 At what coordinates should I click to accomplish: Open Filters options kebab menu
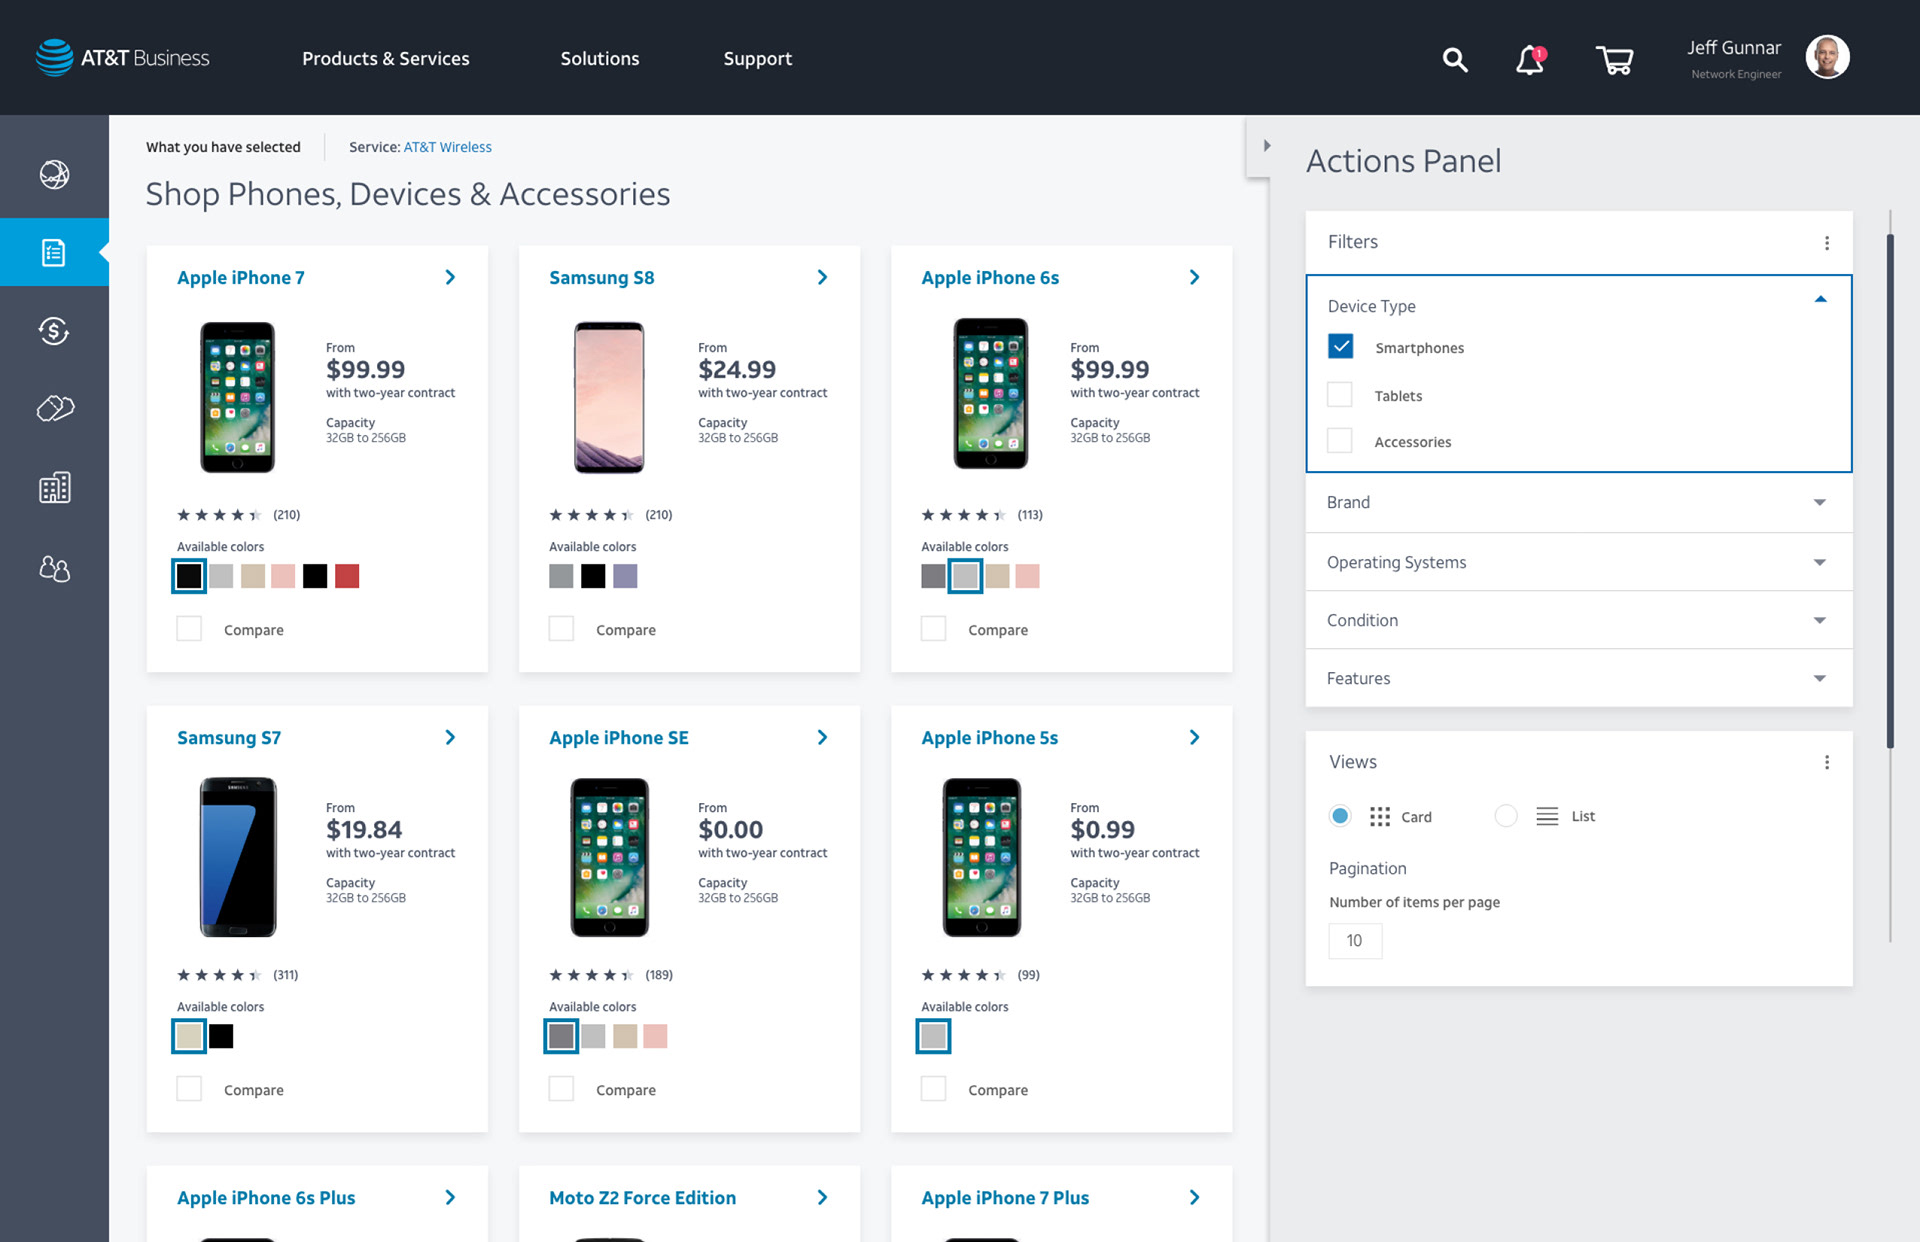click(1827, 243)
